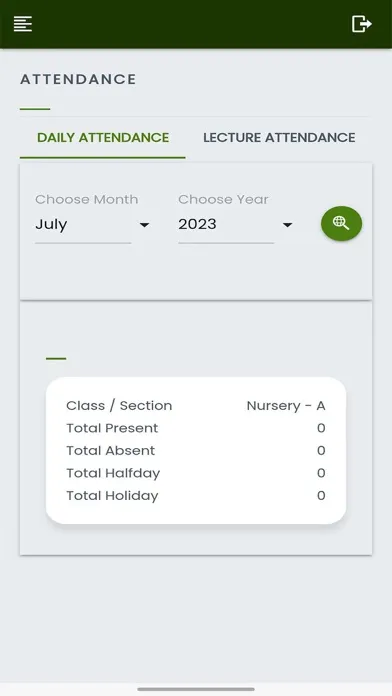
Task: Open the hamburger navigation menu
Action: pos(23,24)
